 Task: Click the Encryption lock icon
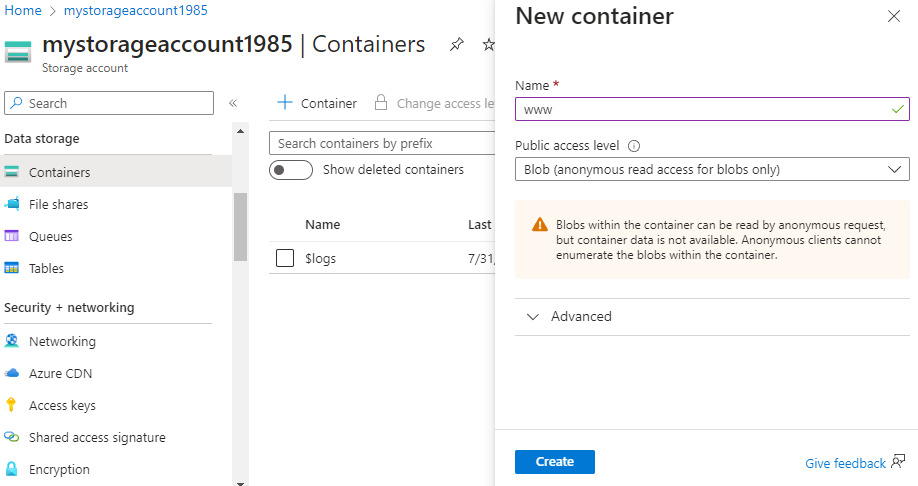click(11, 469)
